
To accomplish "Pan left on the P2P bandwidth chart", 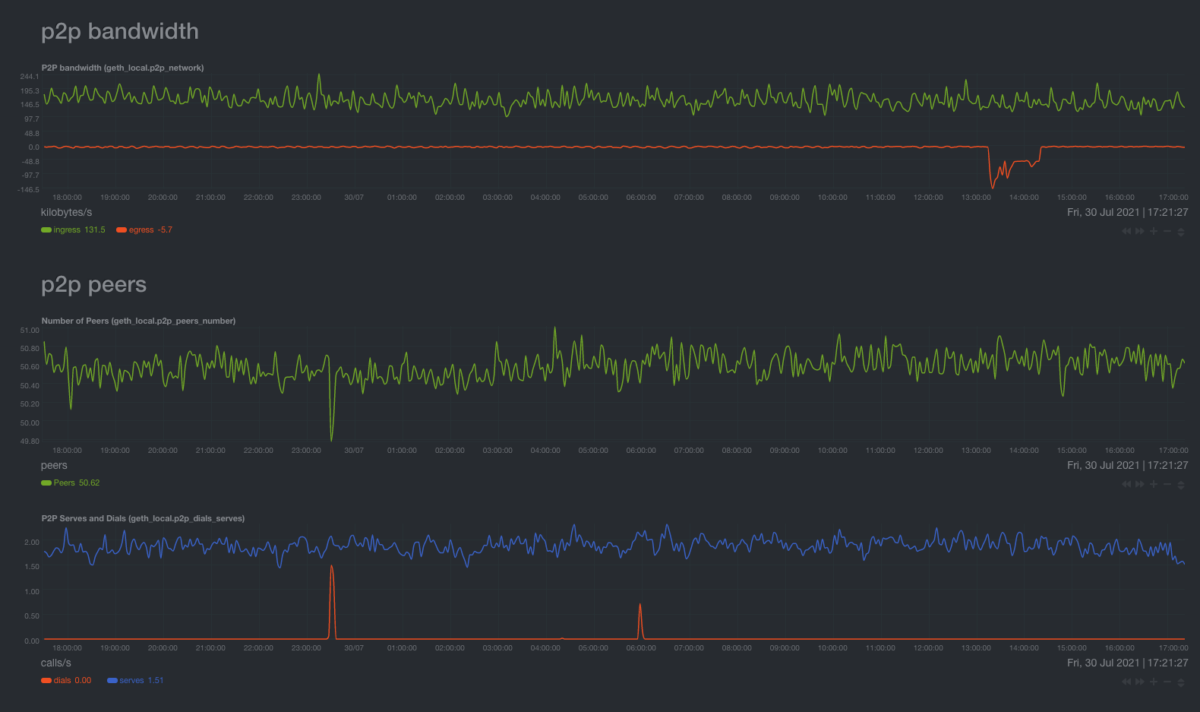I will [x=1127, y=231].
